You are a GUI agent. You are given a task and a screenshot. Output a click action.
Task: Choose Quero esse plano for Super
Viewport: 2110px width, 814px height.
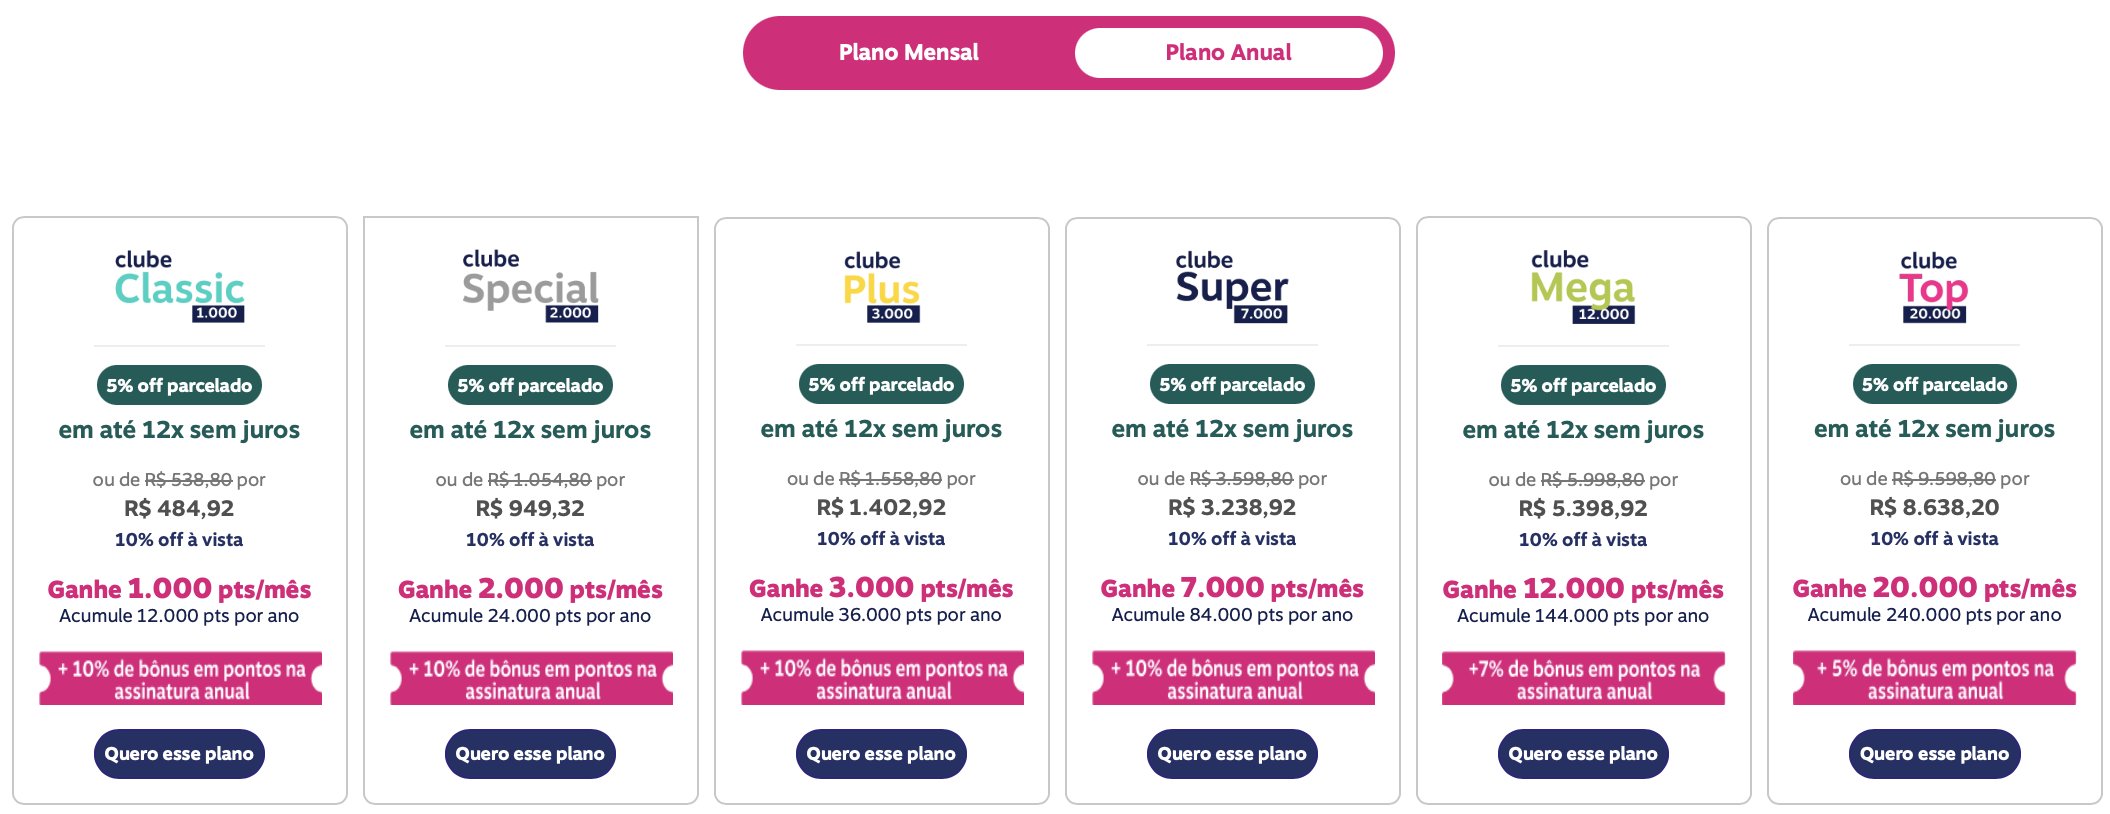1232,754
